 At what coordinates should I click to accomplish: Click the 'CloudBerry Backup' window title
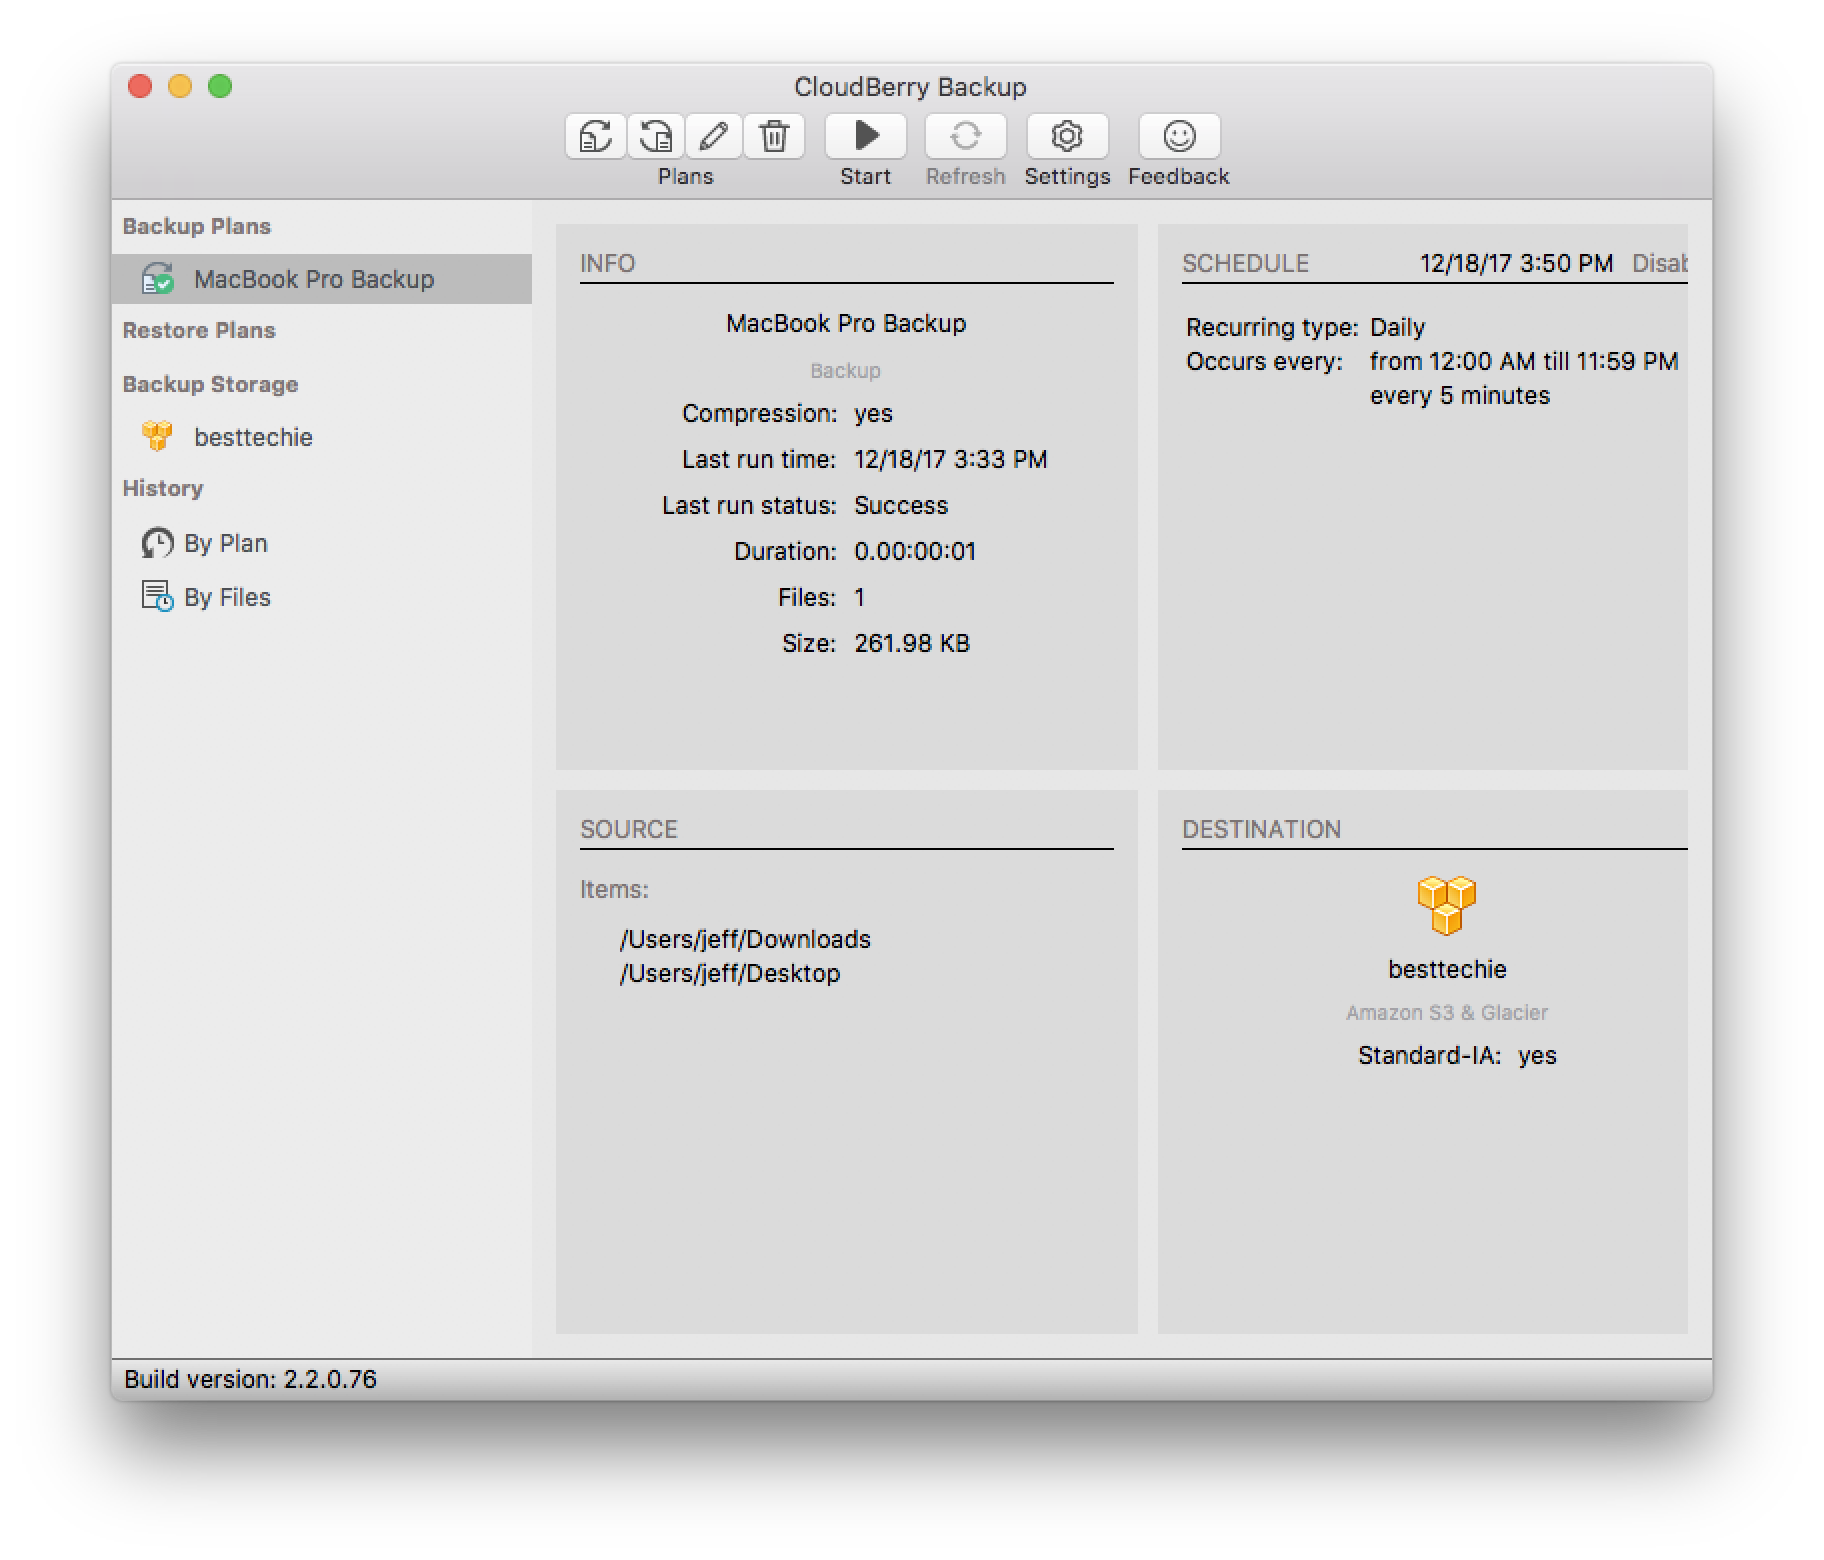[x=910, y=87]
